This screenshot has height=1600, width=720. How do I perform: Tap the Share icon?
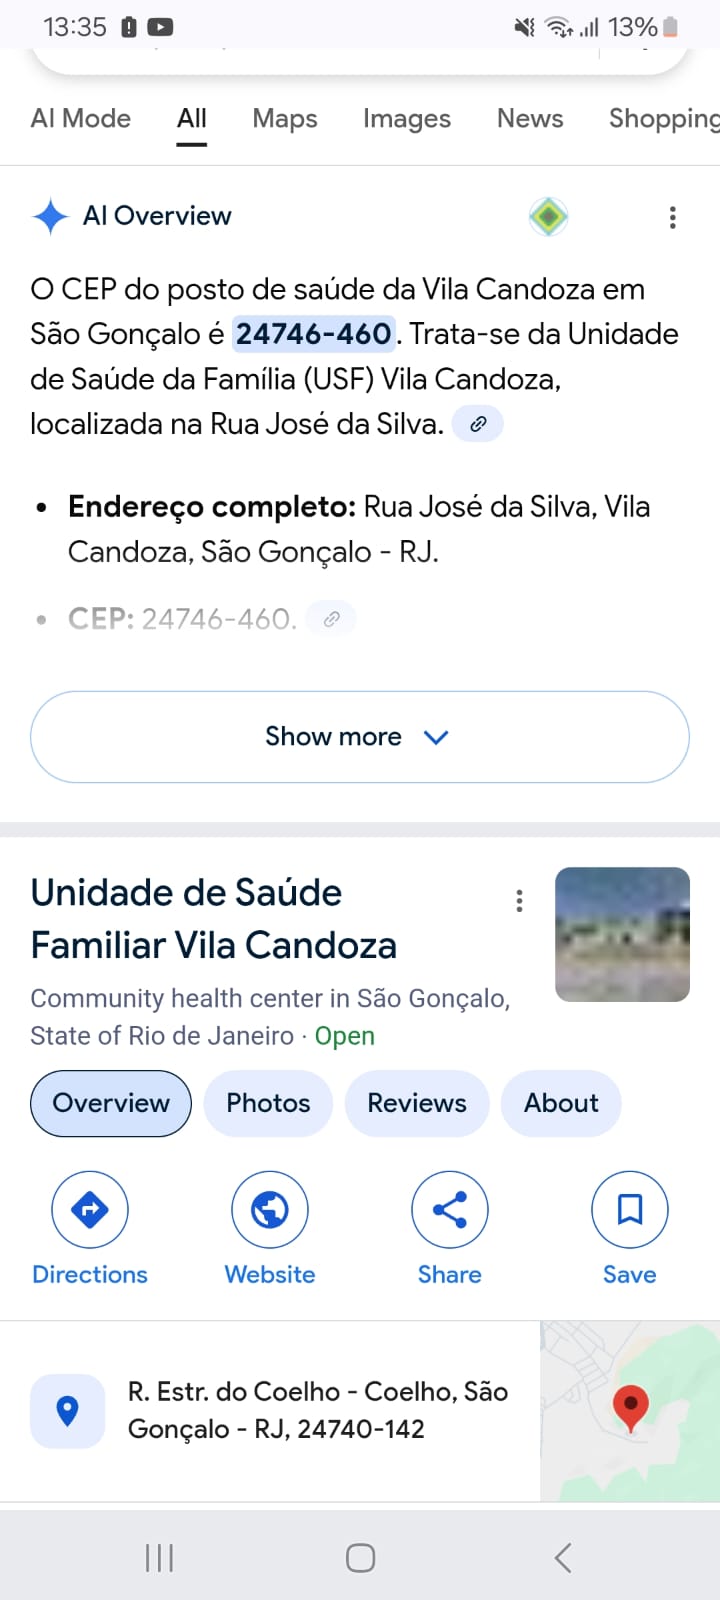click(450, 1210)
